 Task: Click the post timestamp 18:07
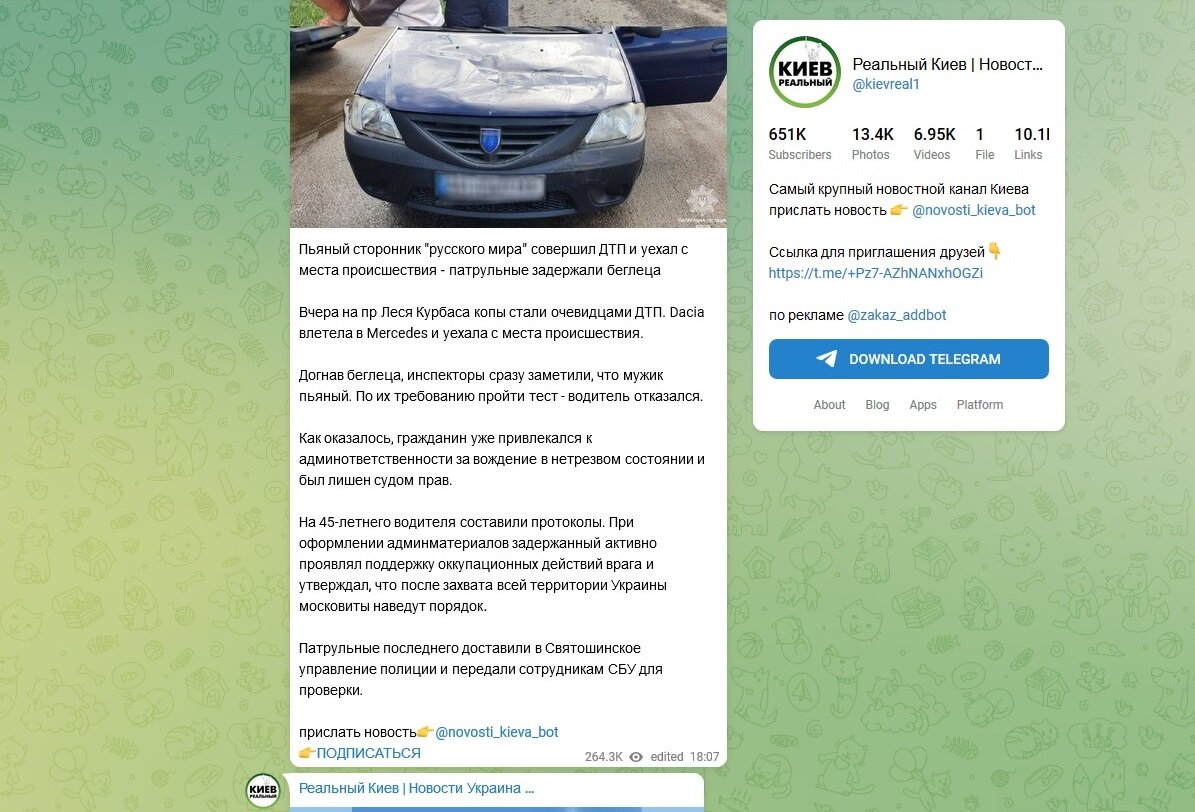[x=704, y=757]
